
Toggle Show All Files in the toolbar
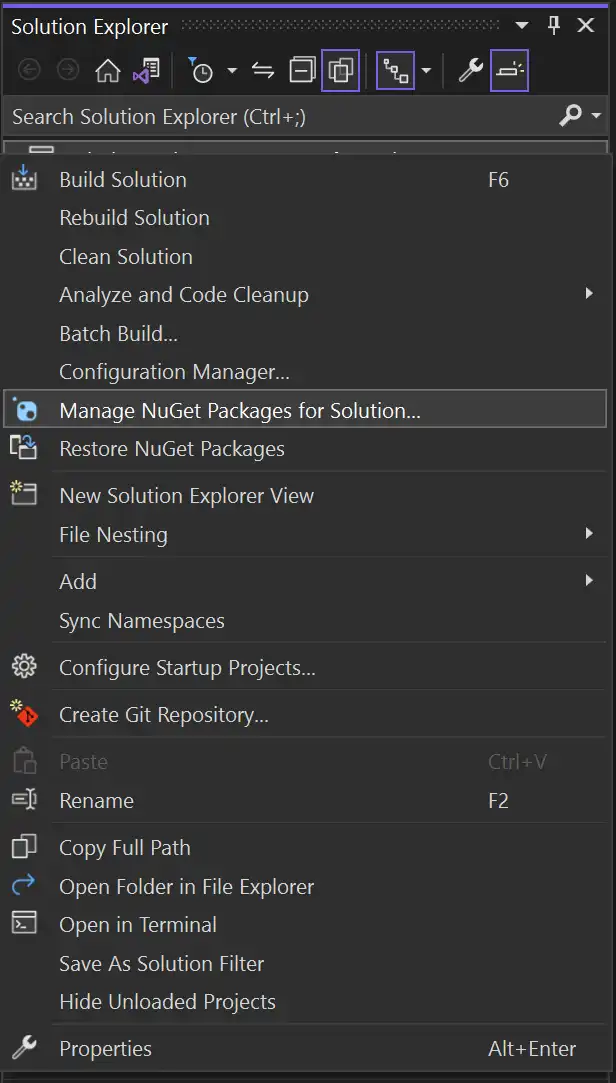point(340,70)
